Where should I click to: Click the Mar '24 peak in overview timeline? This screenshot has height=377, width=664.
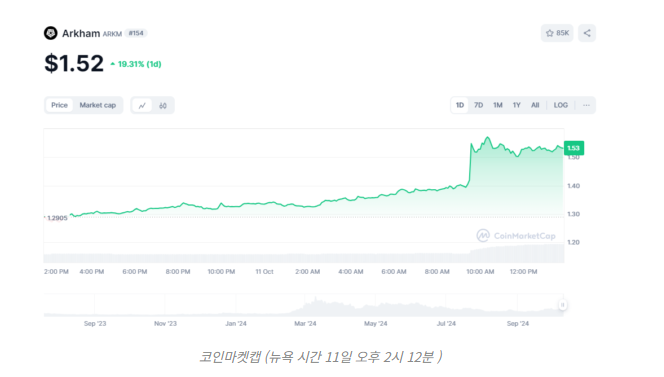315,302
